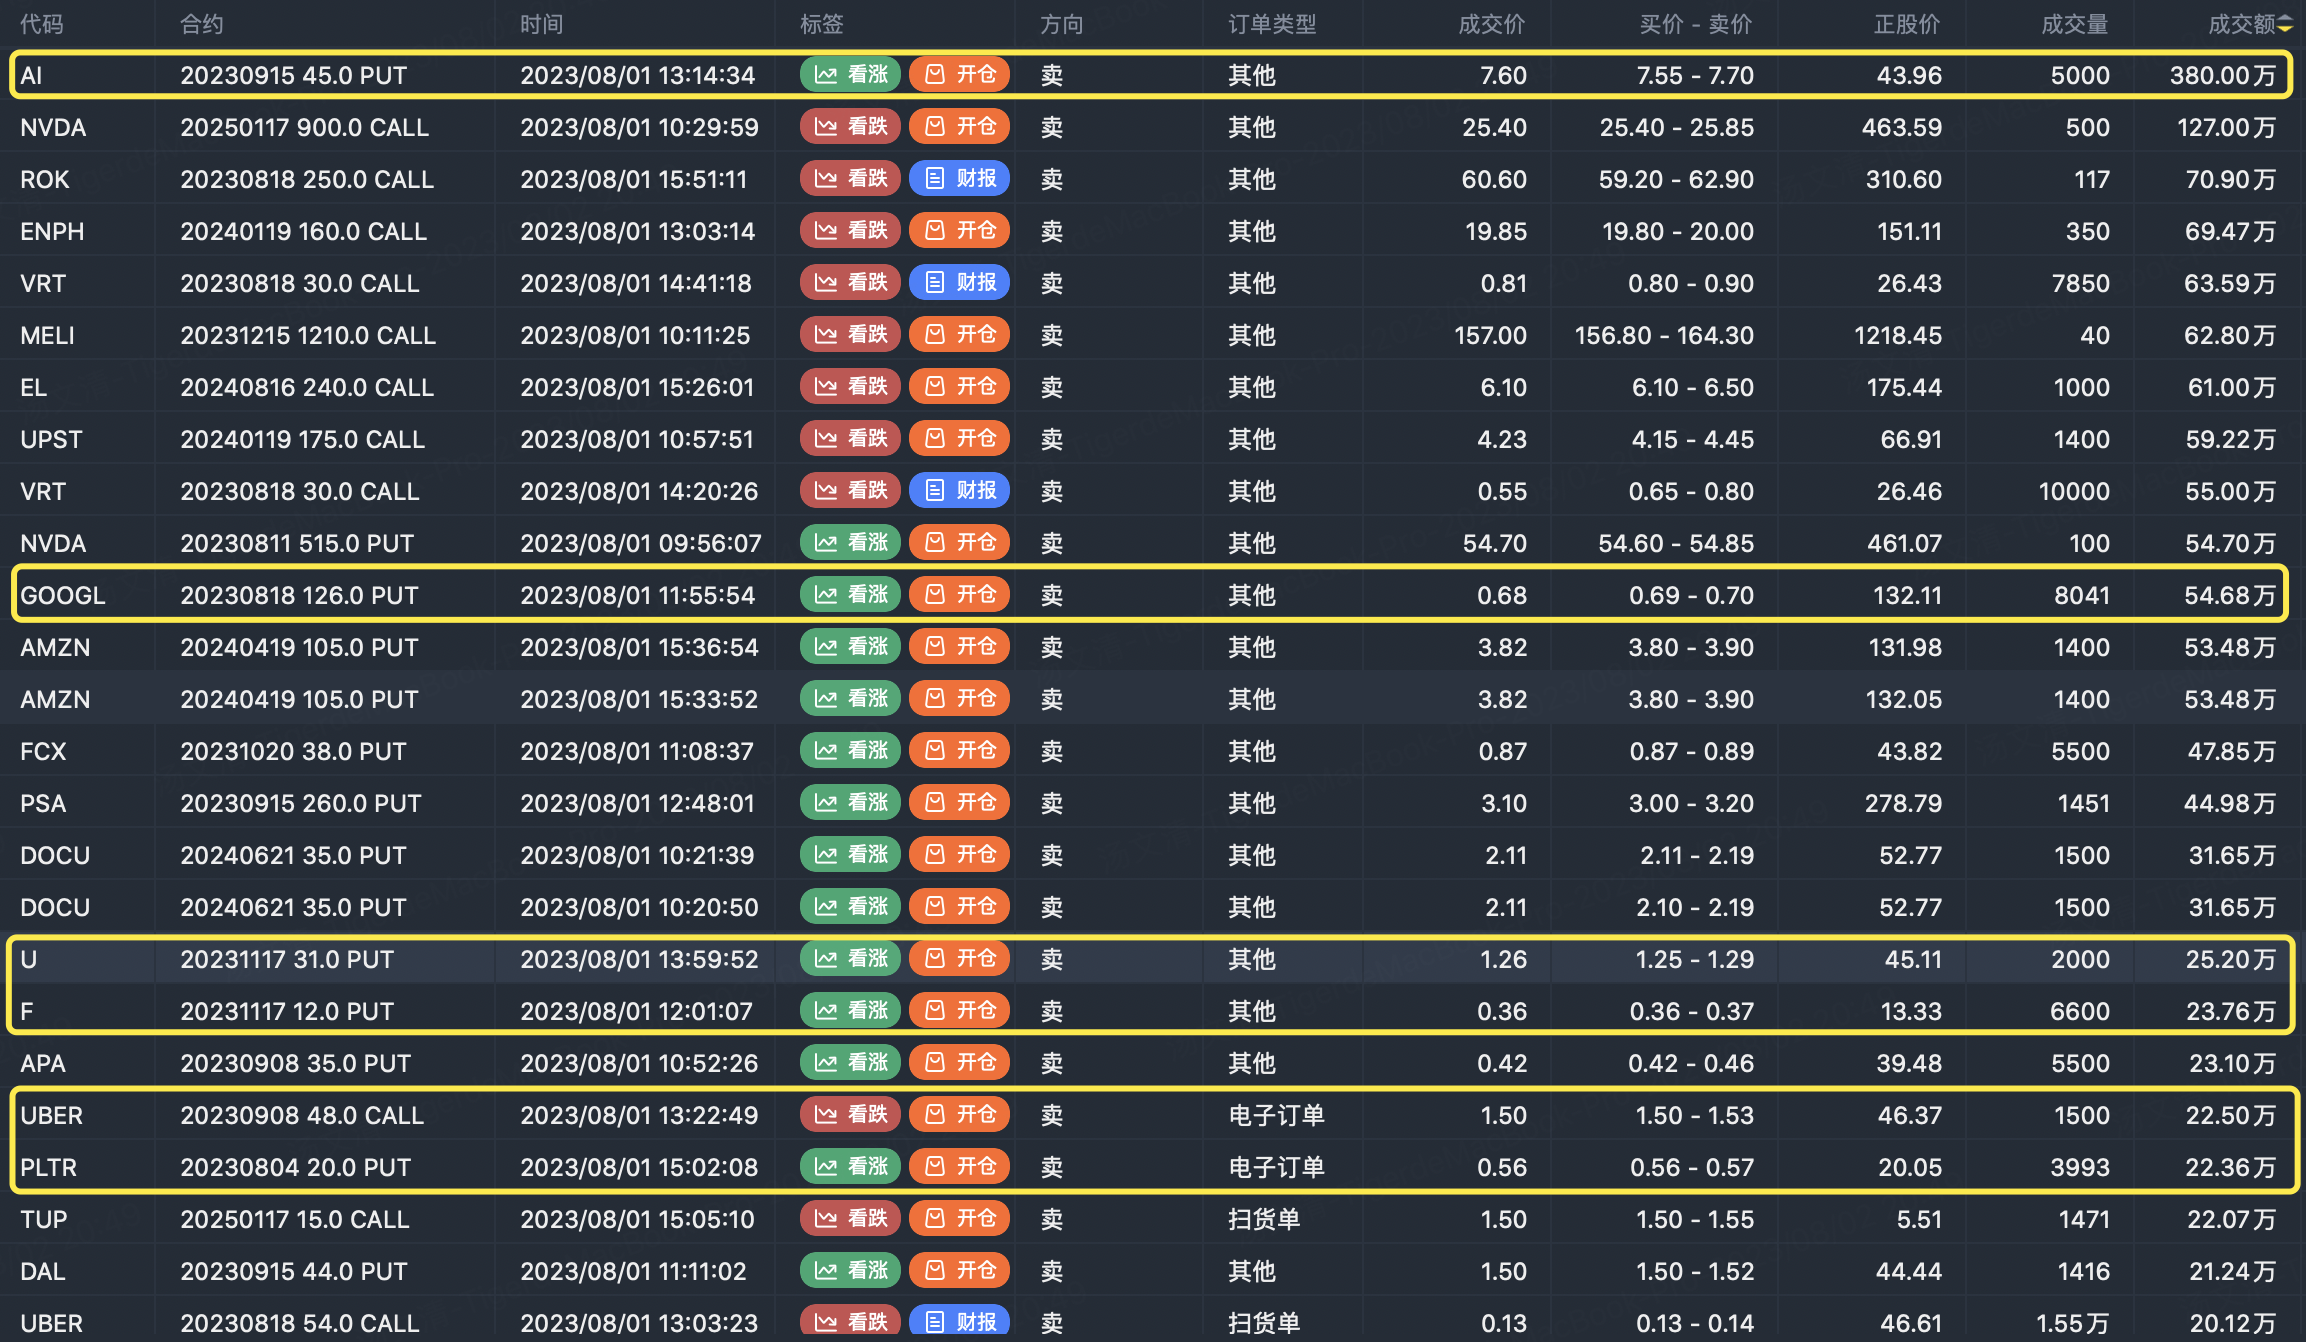
Task: Click 看涨 tag in GOOGL row
Action: (850, 595)
